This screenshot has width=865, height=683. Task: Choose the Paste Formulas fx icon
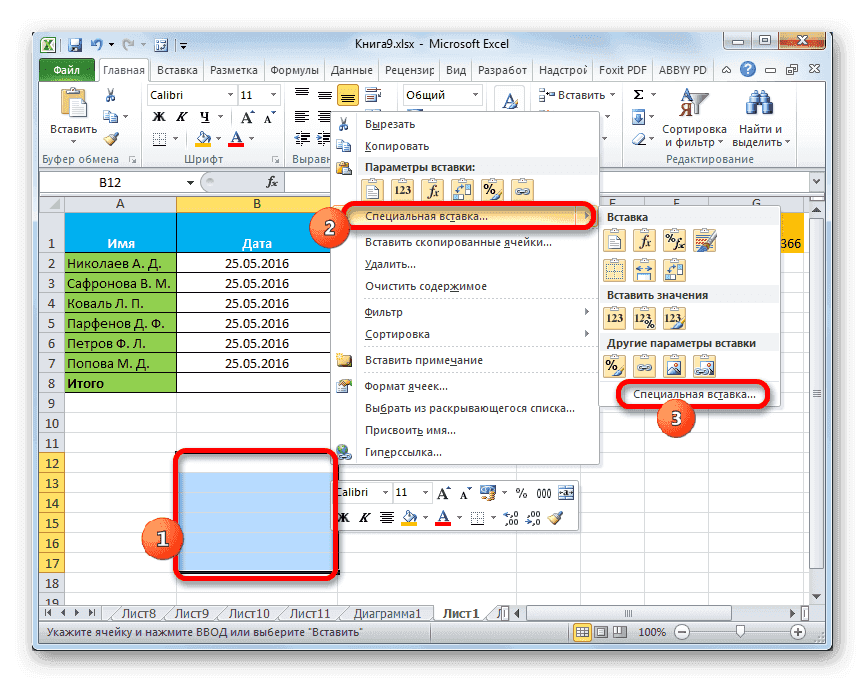(x=646, y=240)
